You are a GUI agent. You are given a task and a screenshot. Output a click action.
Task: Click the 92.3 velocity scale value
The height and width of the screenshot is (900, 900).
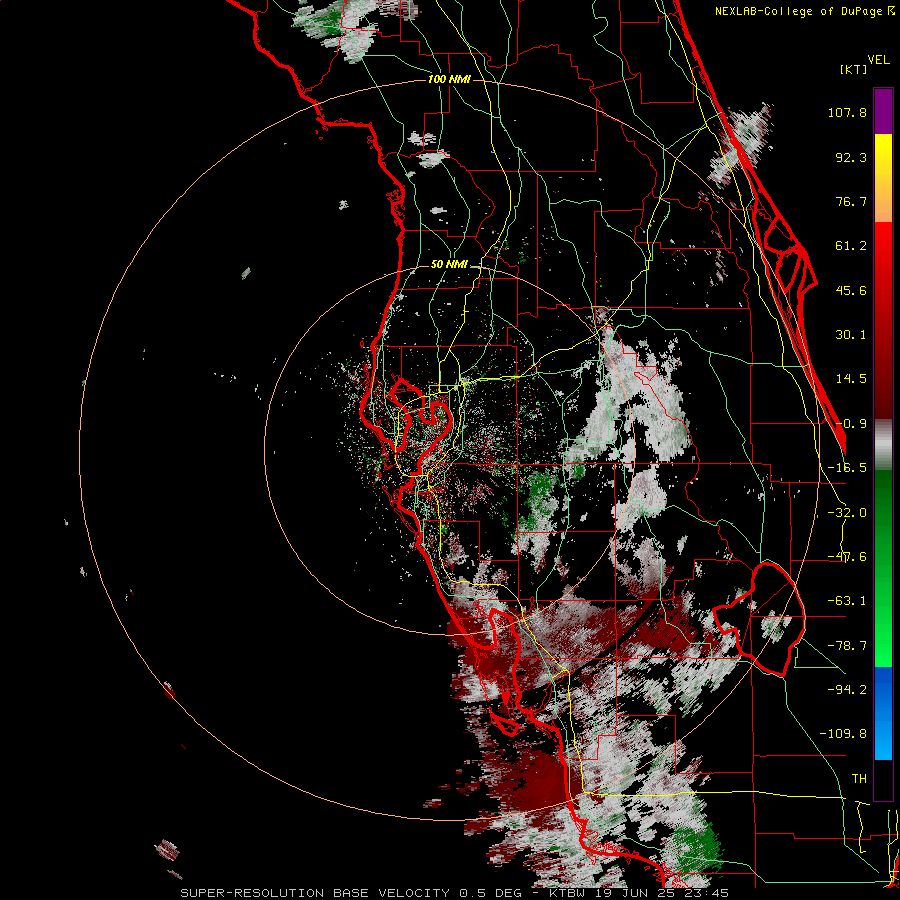851,157
